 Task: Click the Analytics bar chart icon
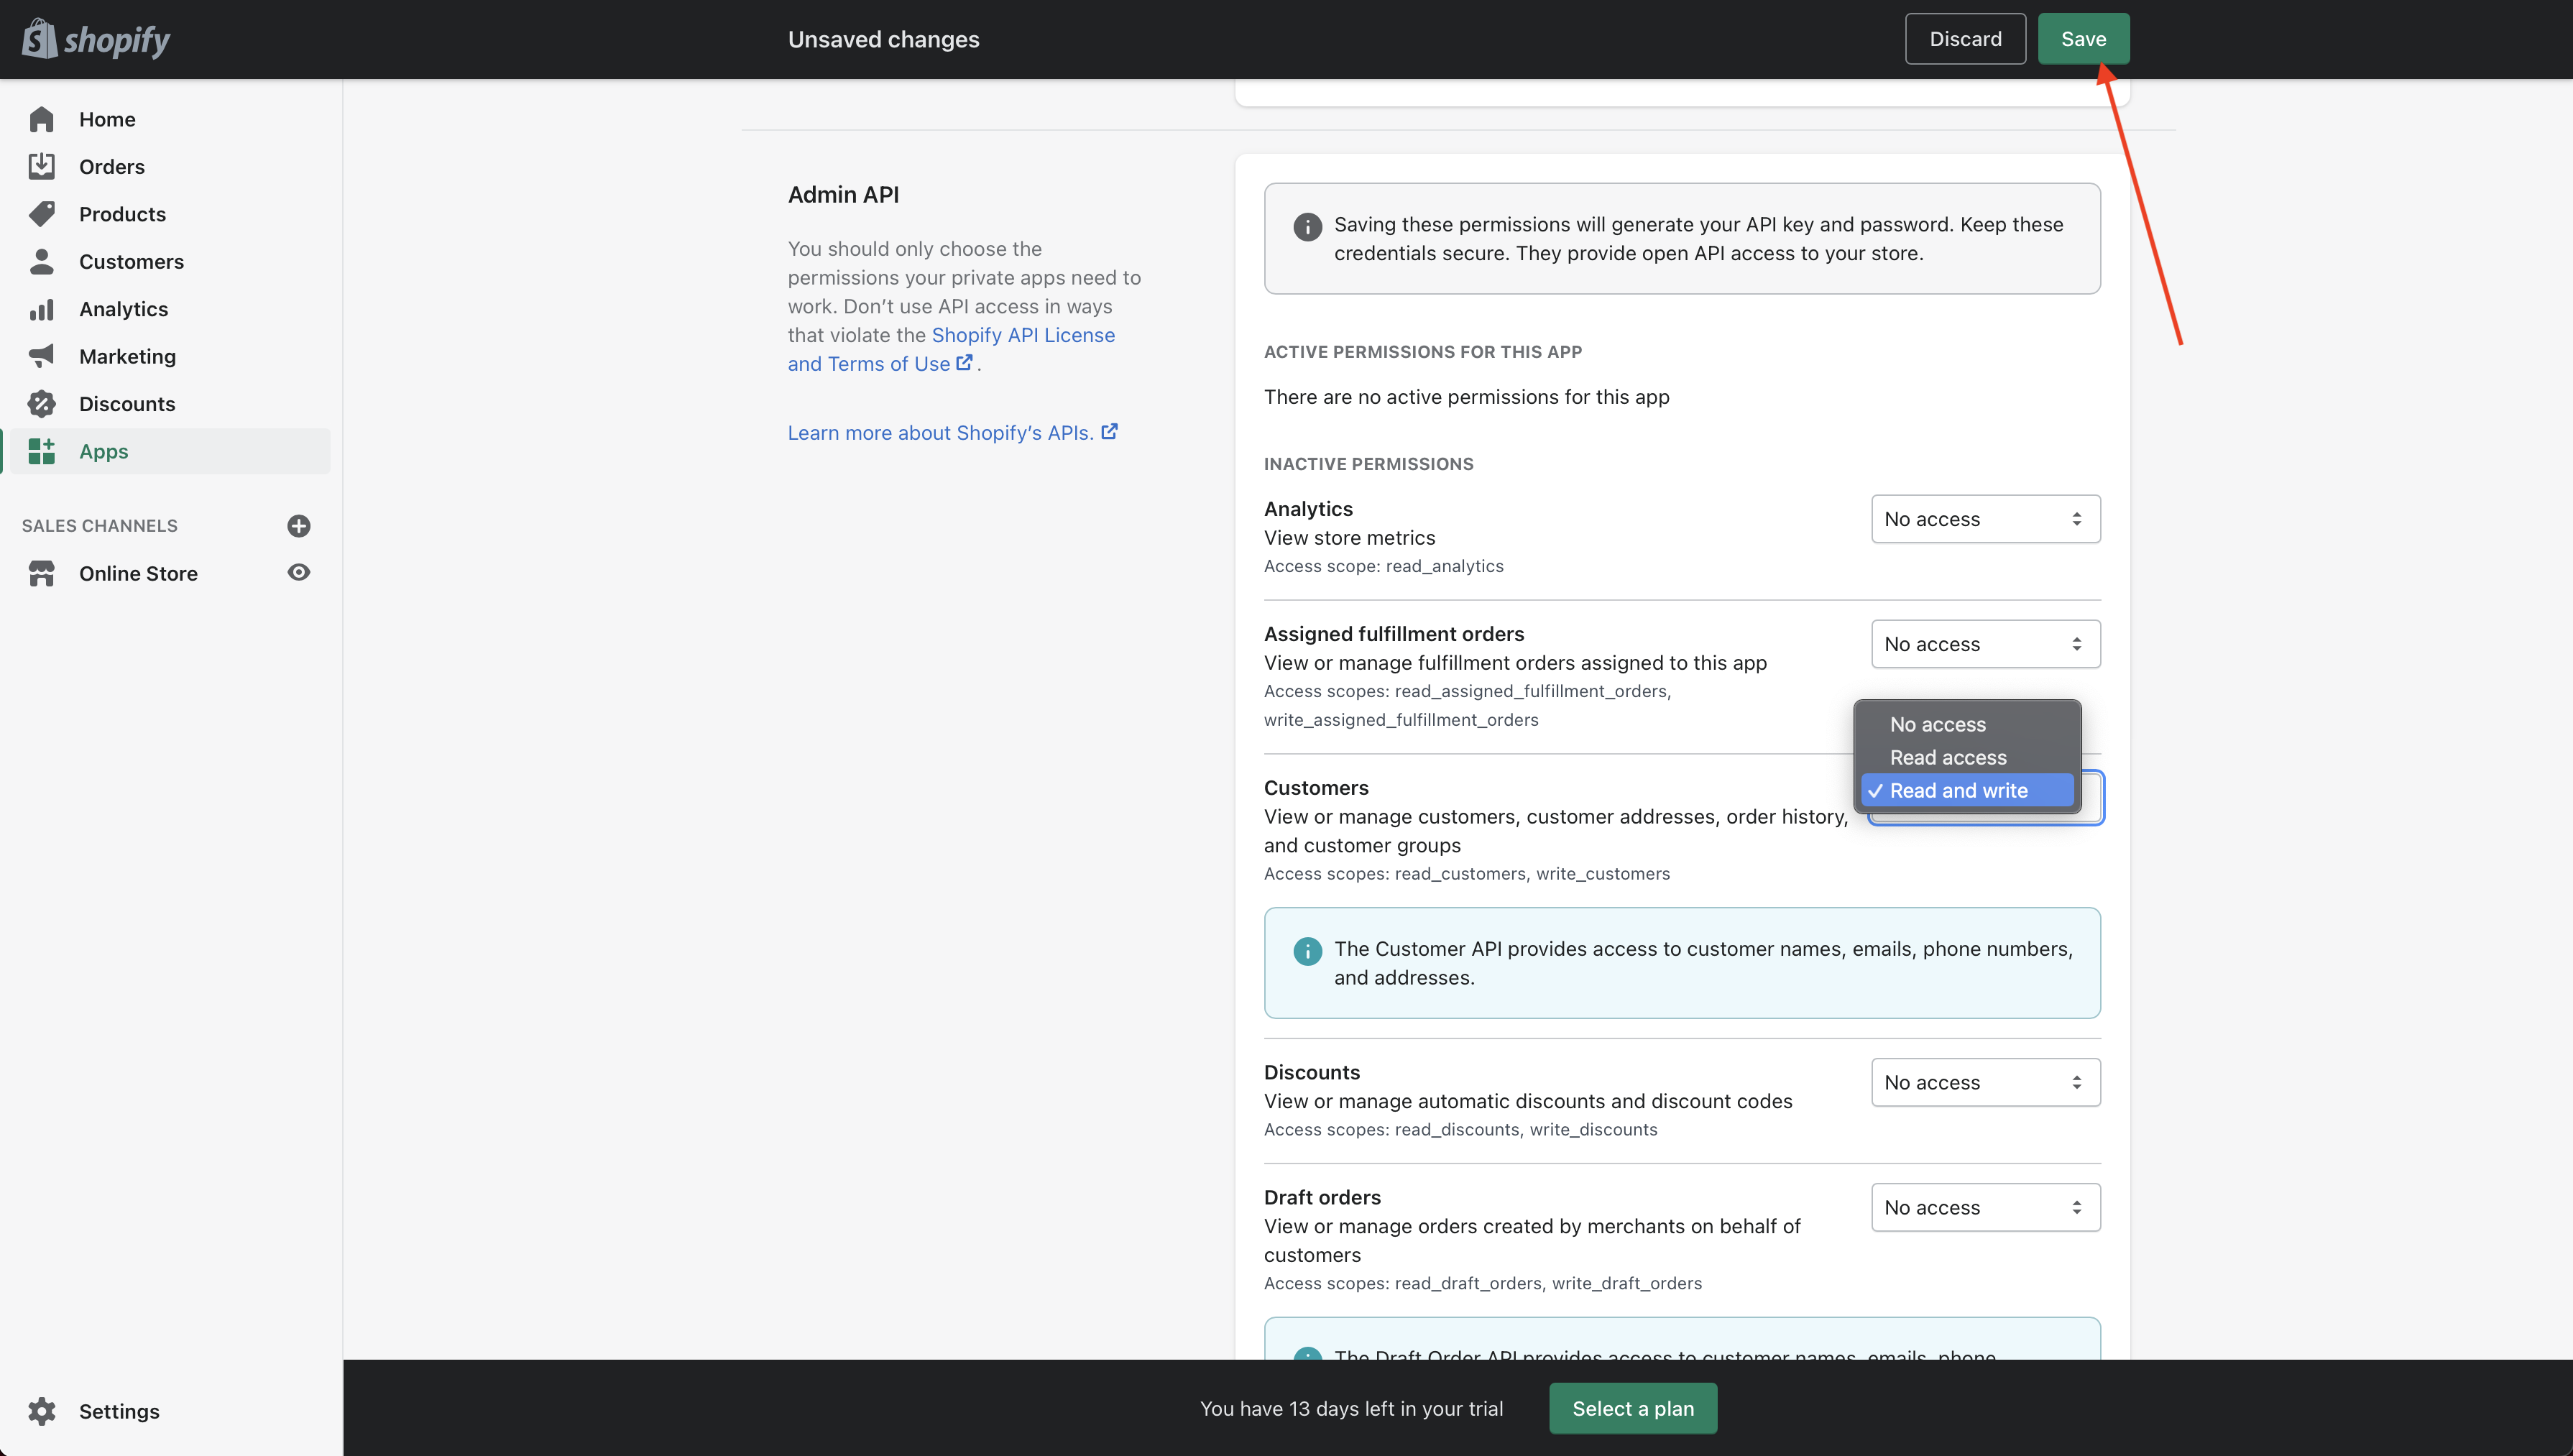tap(41, 309)
